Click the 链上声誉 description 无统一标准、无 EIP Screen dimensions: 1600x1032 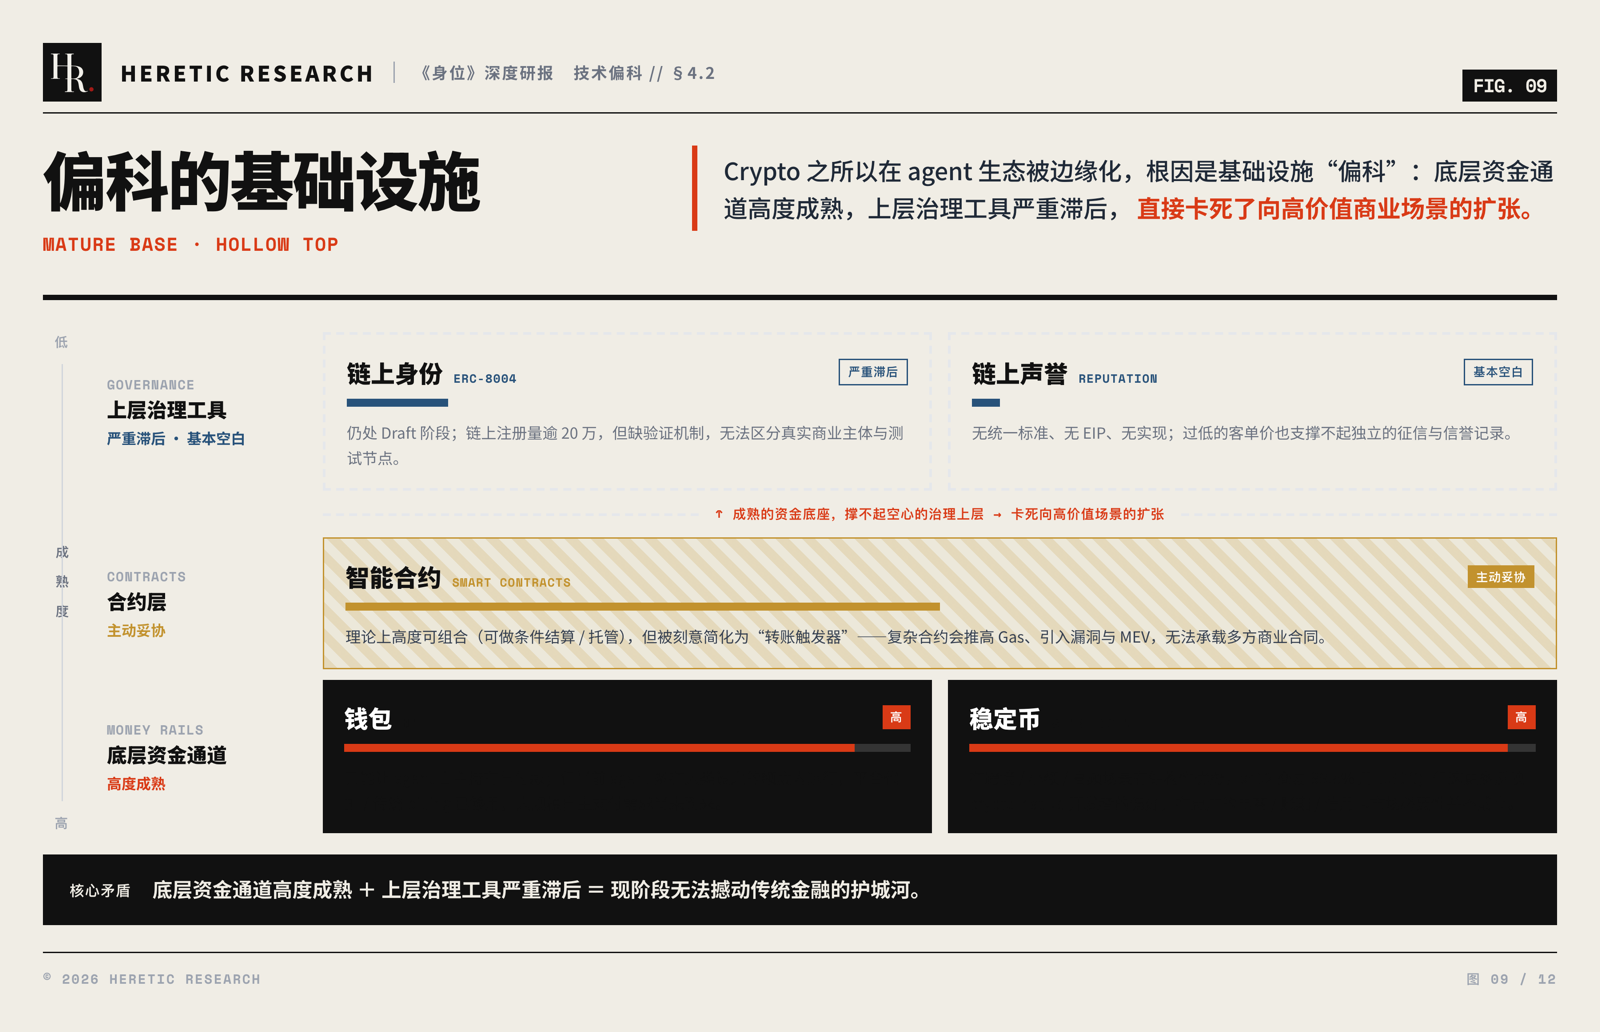[x=1244, y=433]
